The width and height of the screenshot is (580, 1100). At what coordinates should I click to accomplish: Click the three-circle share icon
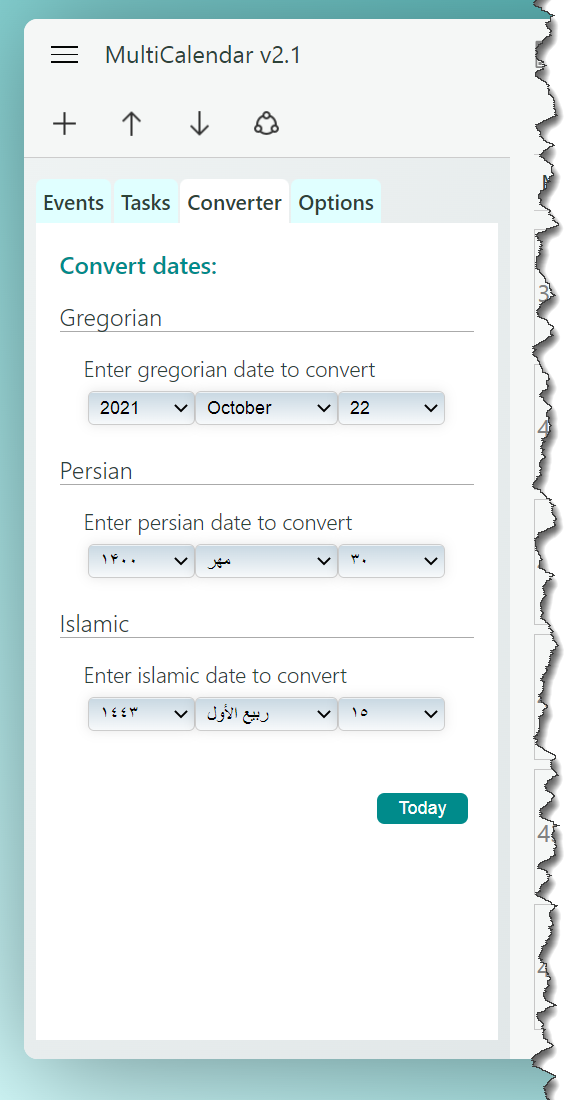pos(267,123)
